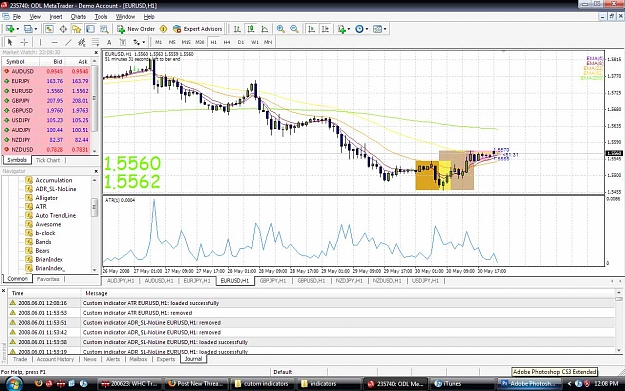The image size is (625, 391).
Task: Click the yellow MetaQuotes Language Editor icon
Action: [163, 29]
